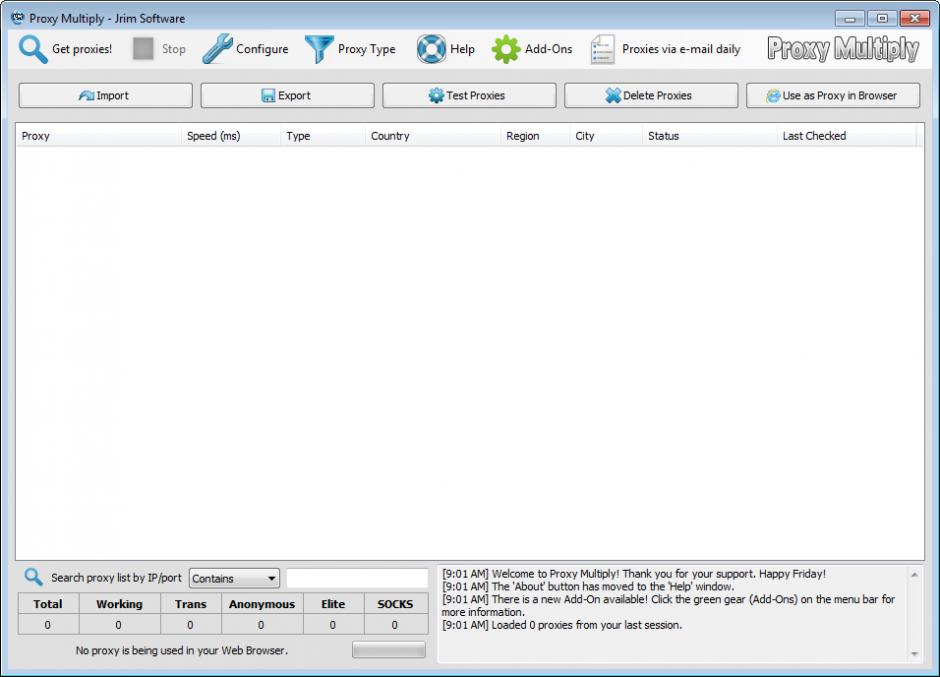The height and width of the screenshot is (677, 940).
Task: Open Configure with the wrench icon
Action: (x=217, y=49)
